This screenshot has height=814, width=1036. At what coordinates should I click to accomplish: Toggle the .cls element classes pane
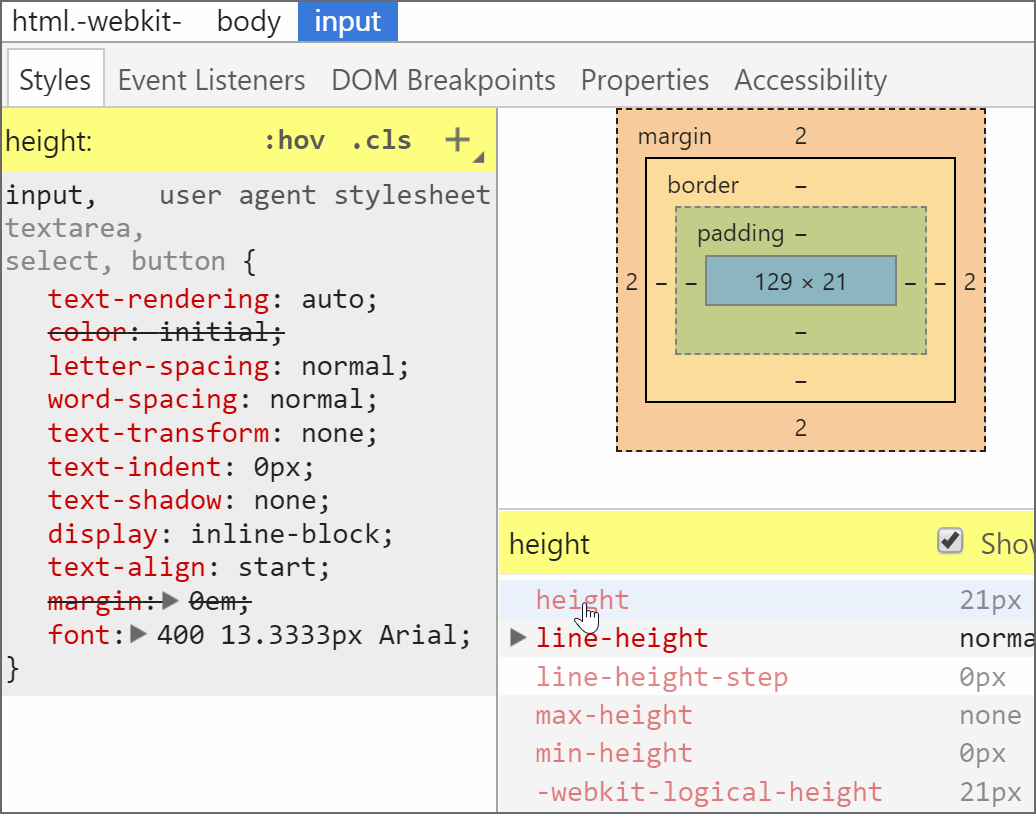(x=381, y=140)
